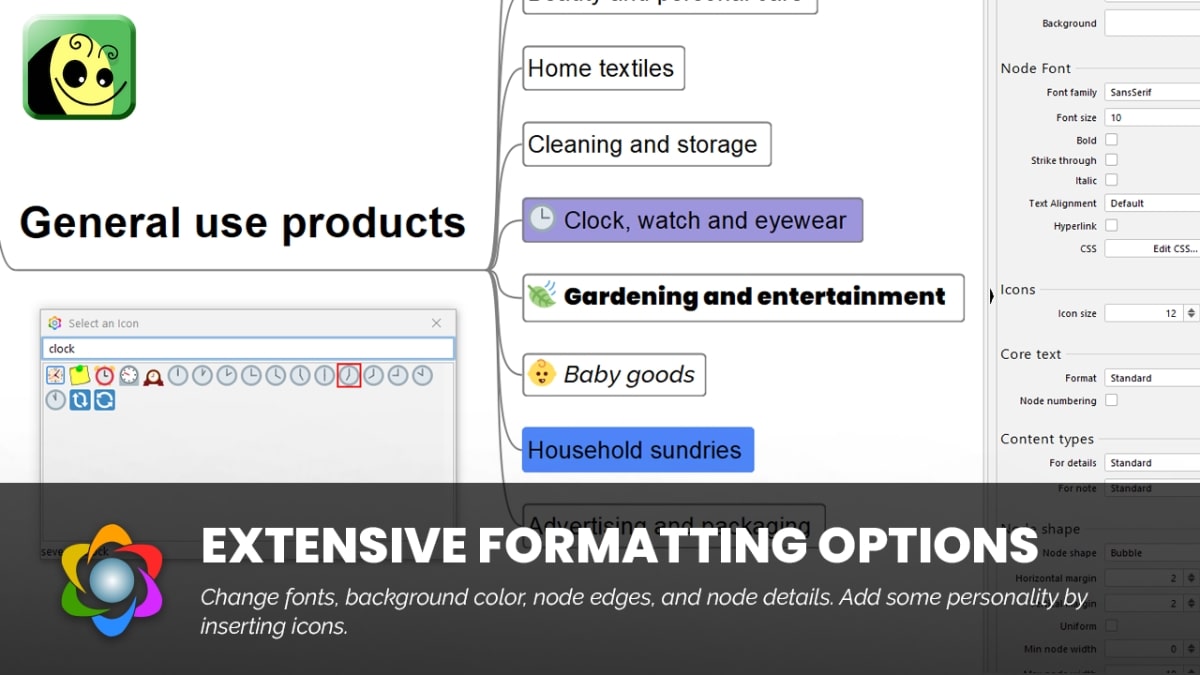
Task: Select the blue "Household sundries" node
Action: (638, 450)
